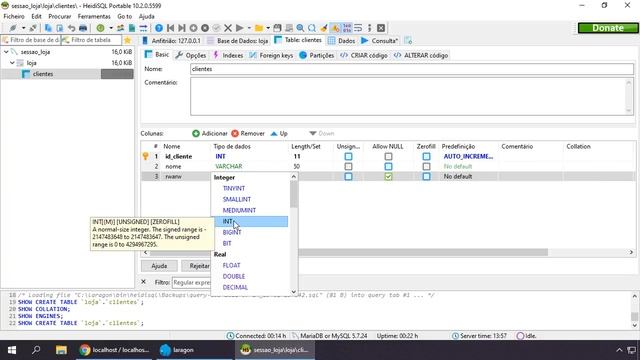Go to first row toolbar icon
640x360 pixels.
point(171,28)
